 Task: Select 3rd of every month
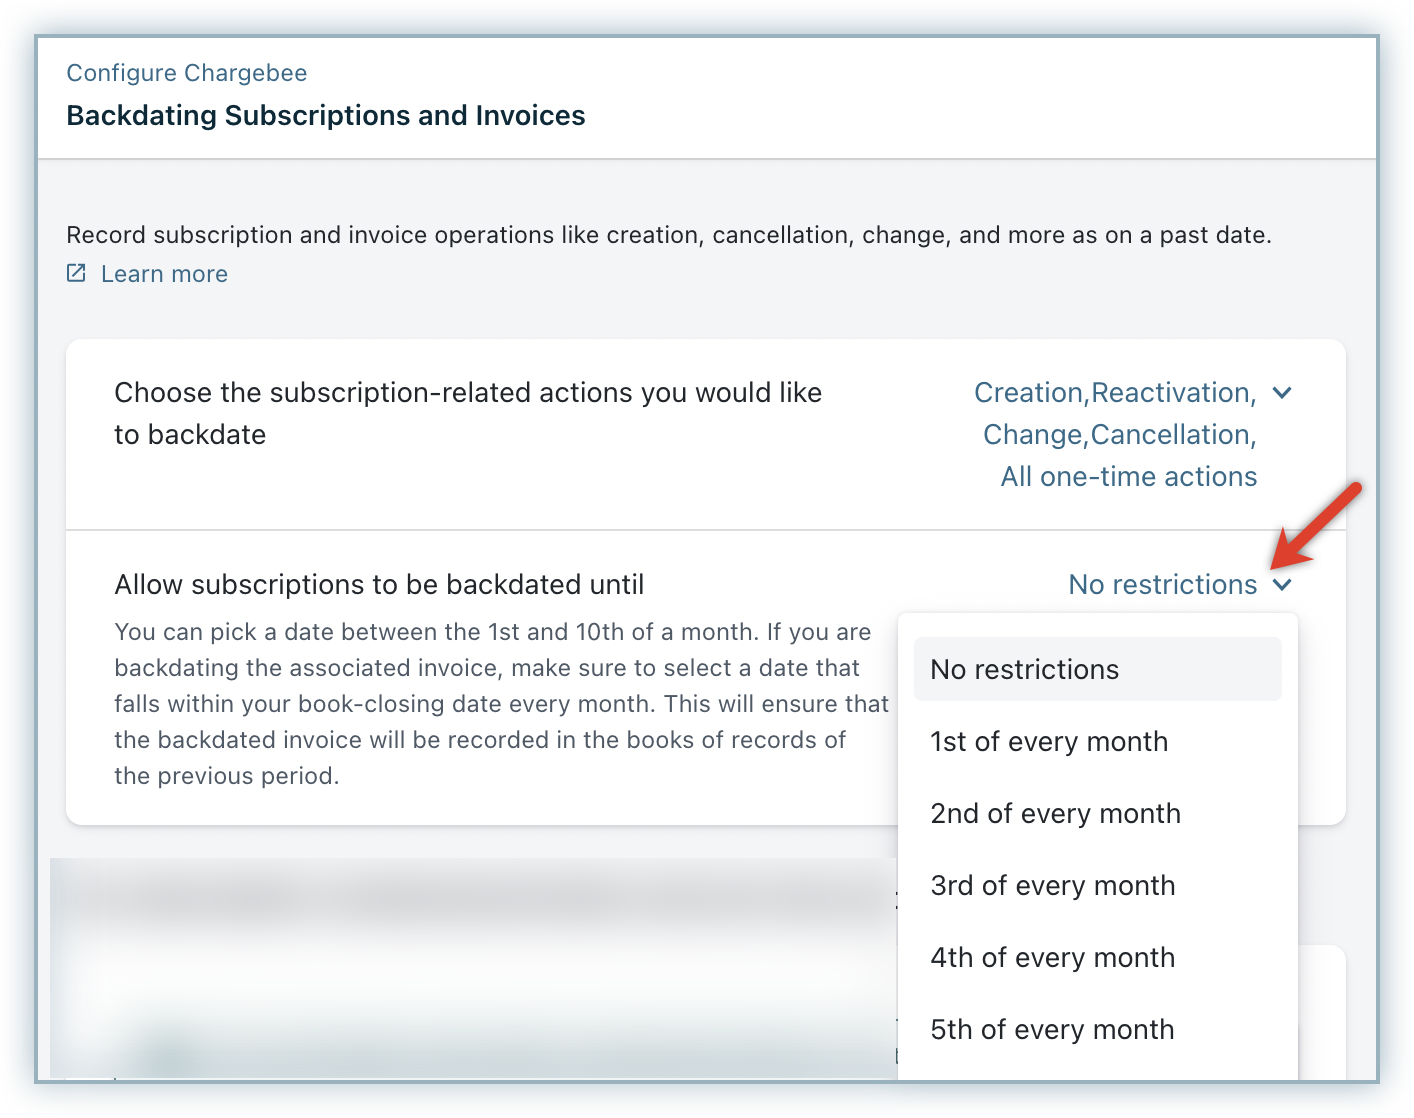pyautogui.click(x=1052, y=886)
